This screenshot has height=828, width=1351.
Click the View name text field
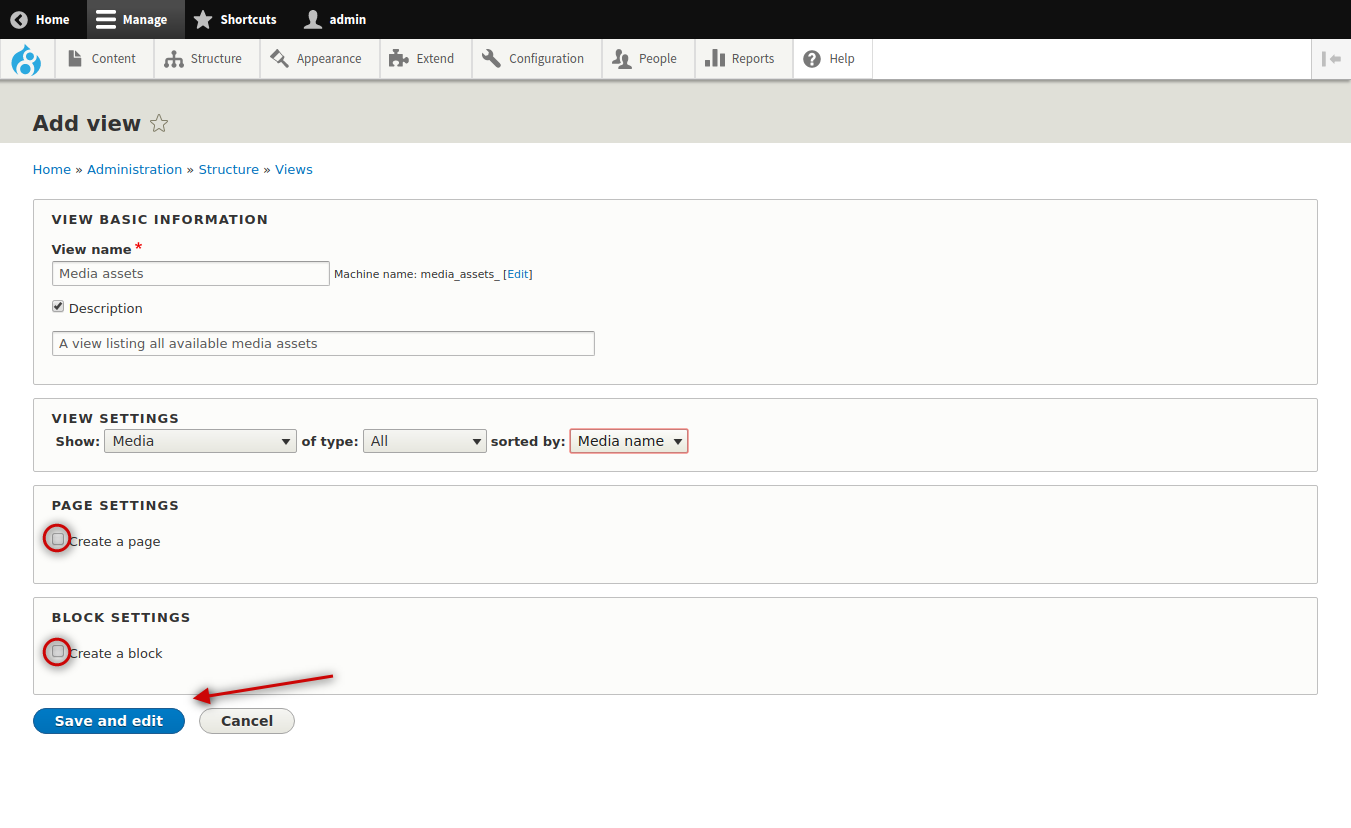click(x=190, y=274)
